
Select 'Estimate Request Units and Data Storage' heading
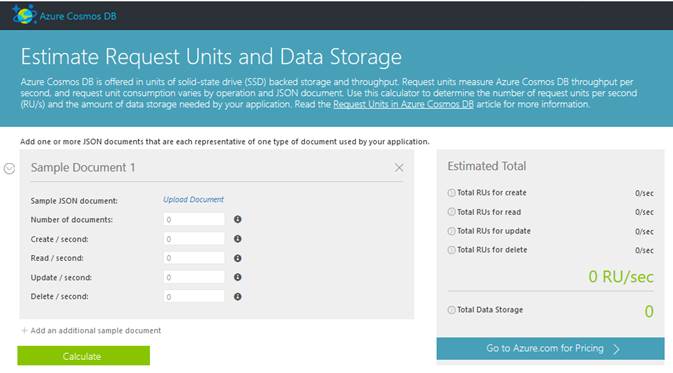click(211, 57)
